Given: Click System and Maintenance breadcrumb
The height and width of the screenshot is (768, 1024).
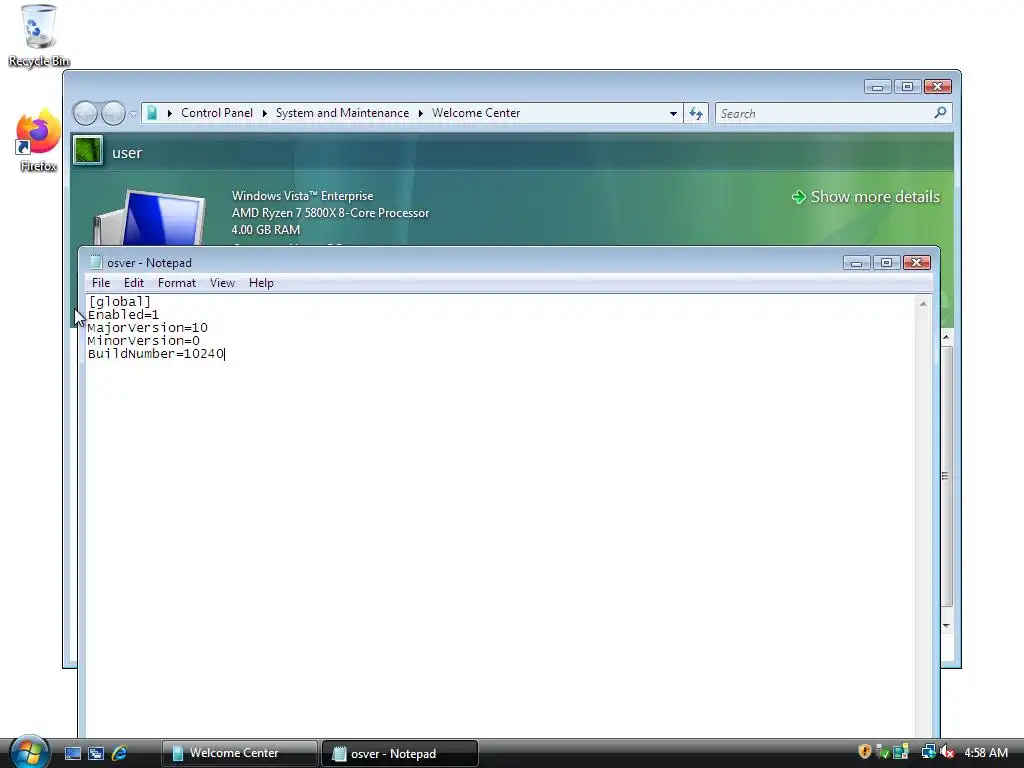Looking at the screenshot, I should [x=342, y=113].
